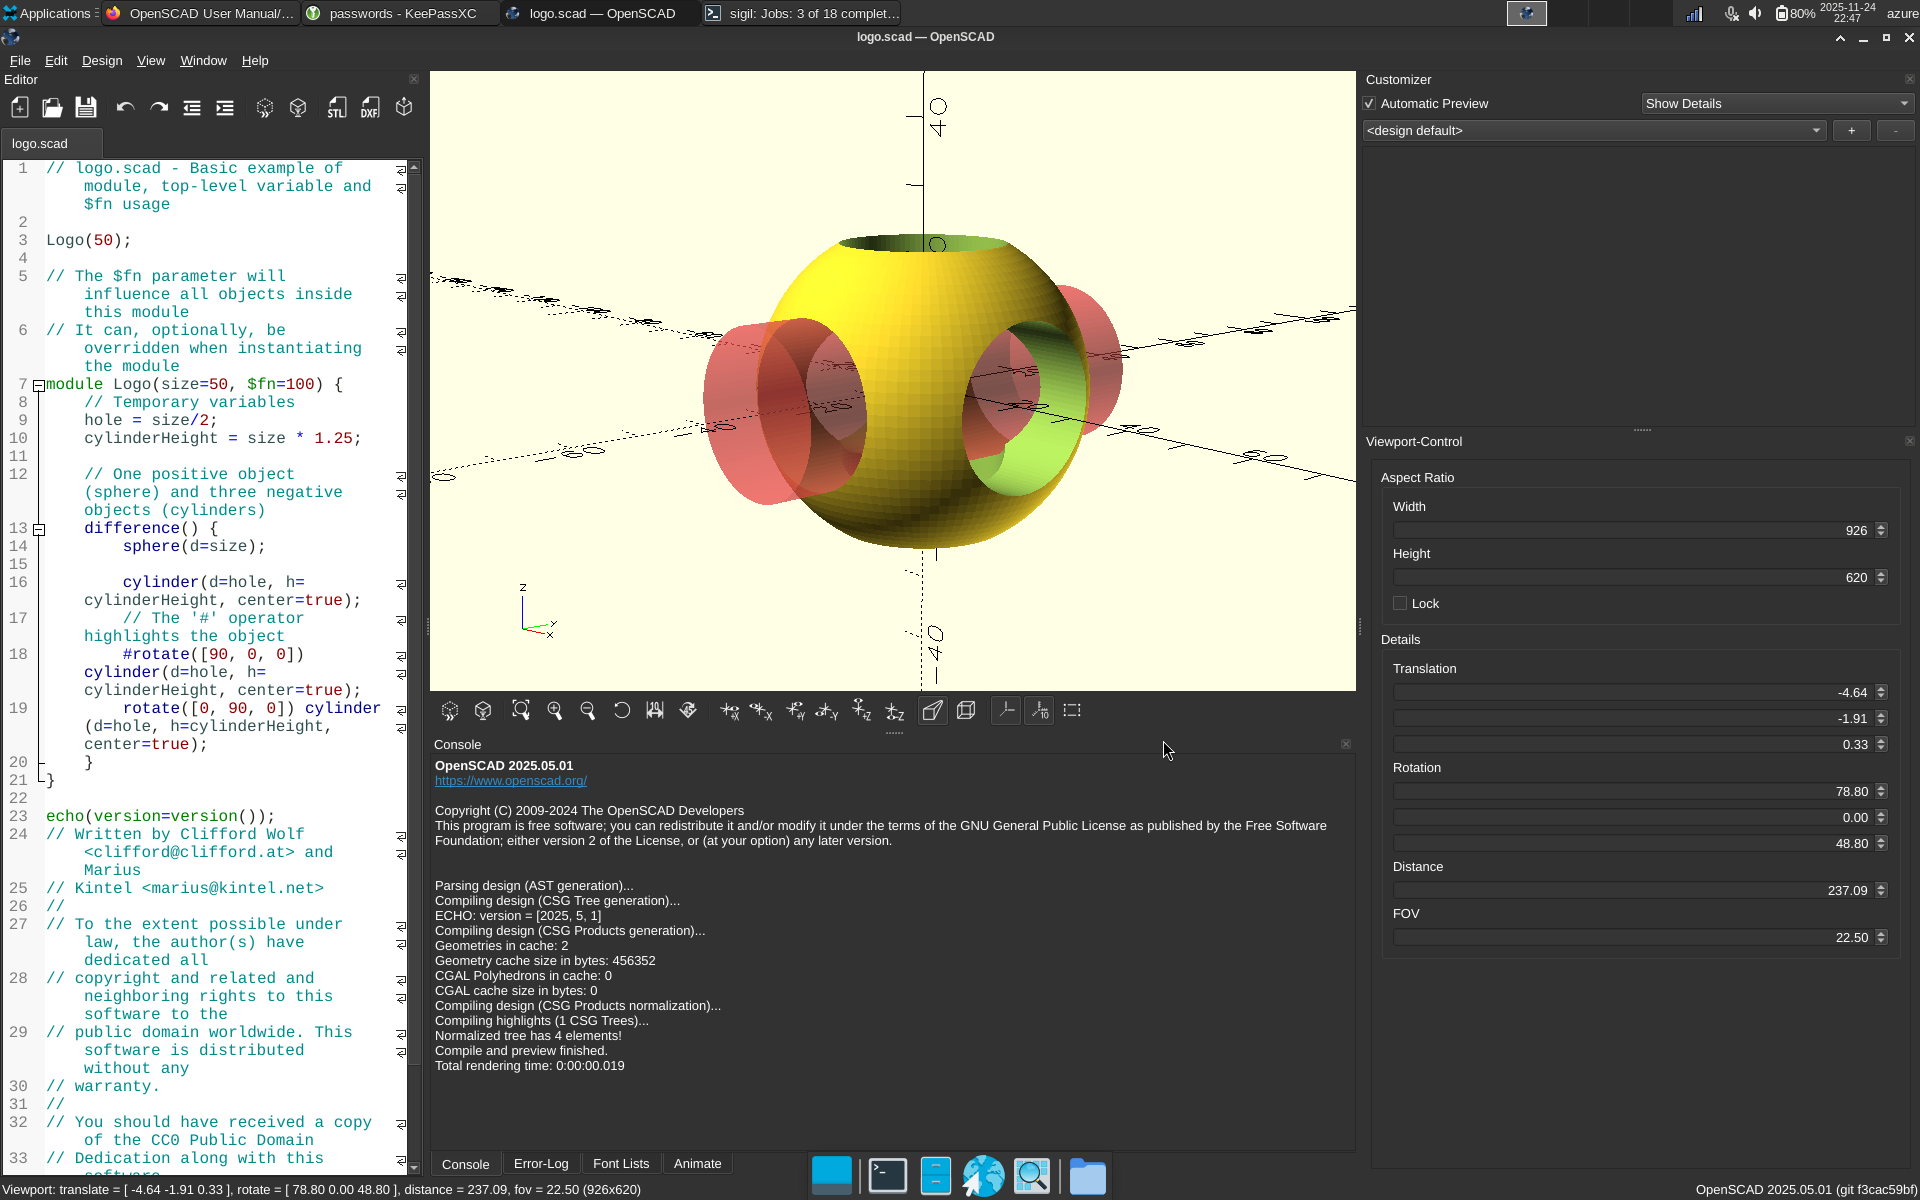Enable the aspect ratio Lock checkbox
Viewport: 1920px width, 1200px height.
click(1400, 603)
